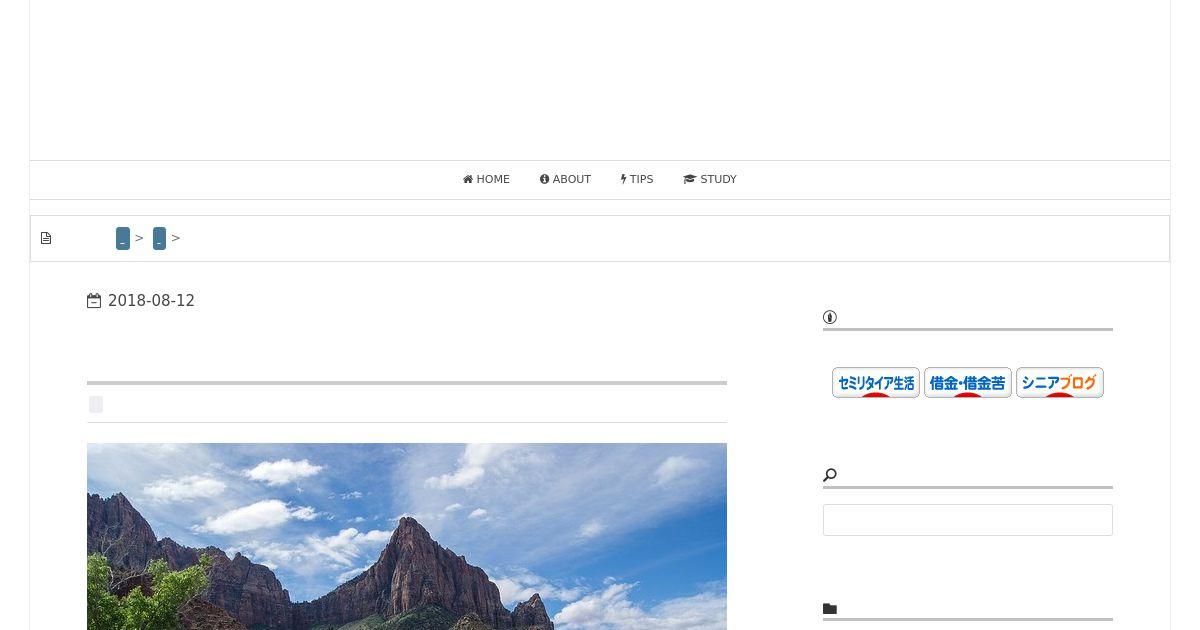
Task: Open the mountain landscape featured image
Action: 407,536
